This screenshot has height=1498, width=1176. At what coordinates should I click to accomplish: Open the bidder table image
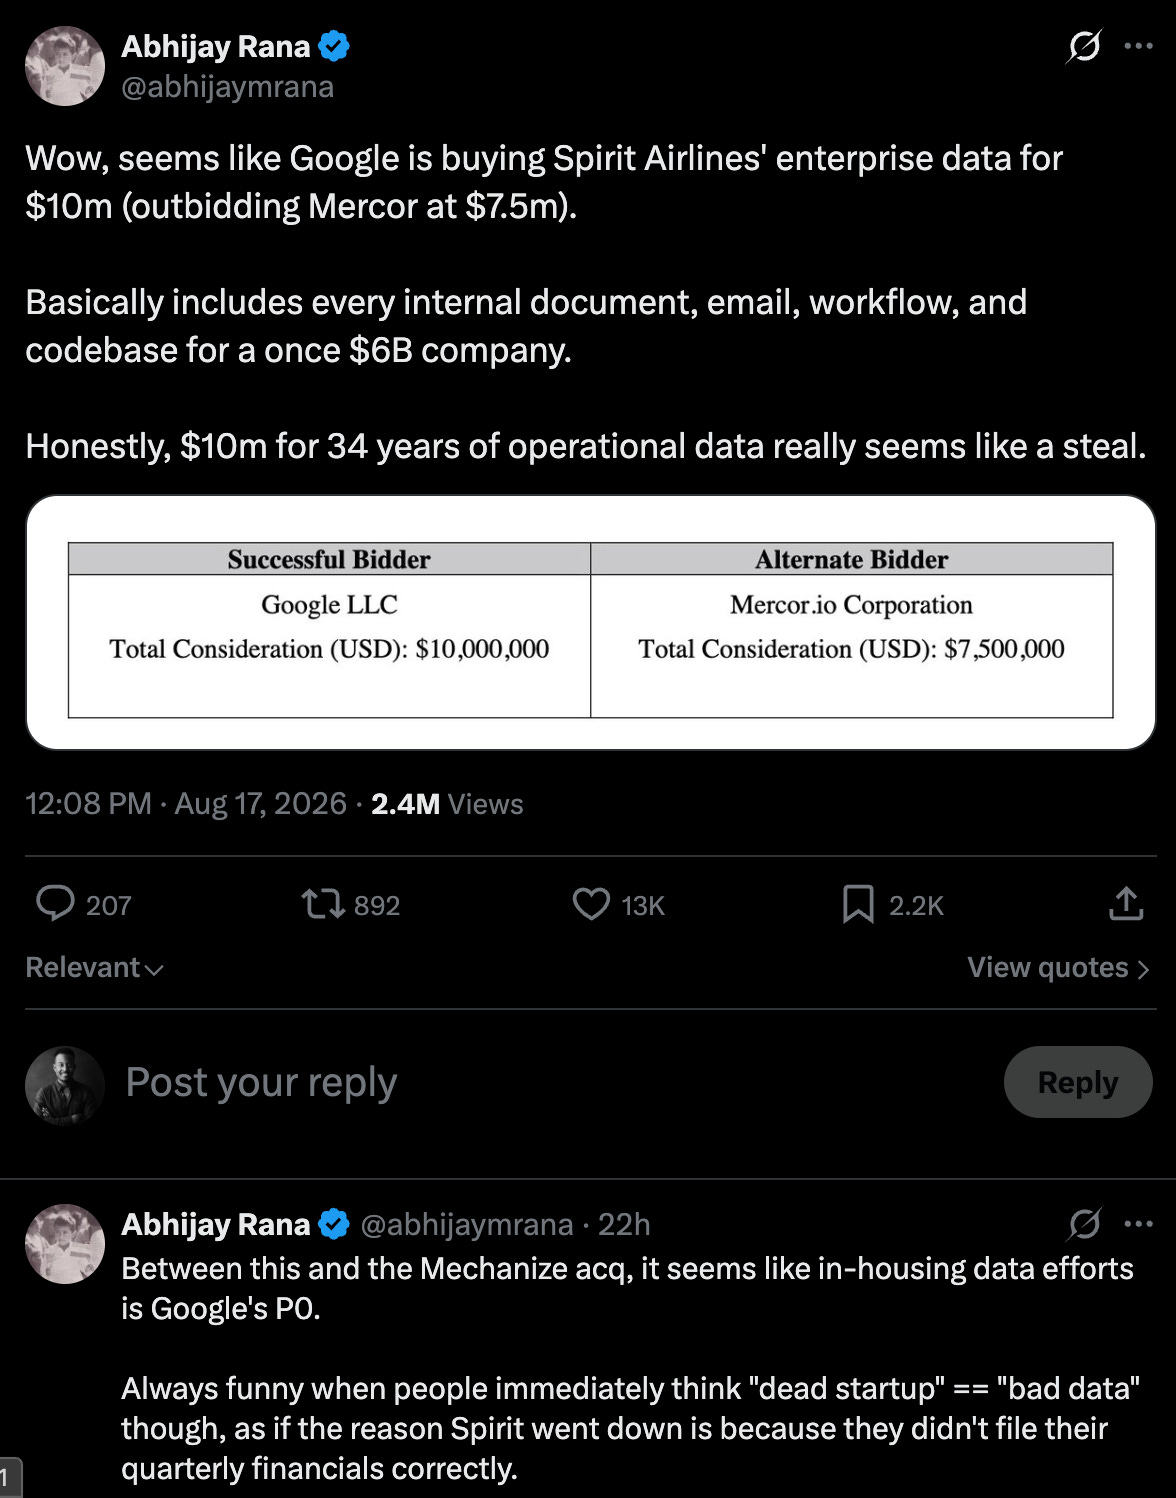(590, 622)
